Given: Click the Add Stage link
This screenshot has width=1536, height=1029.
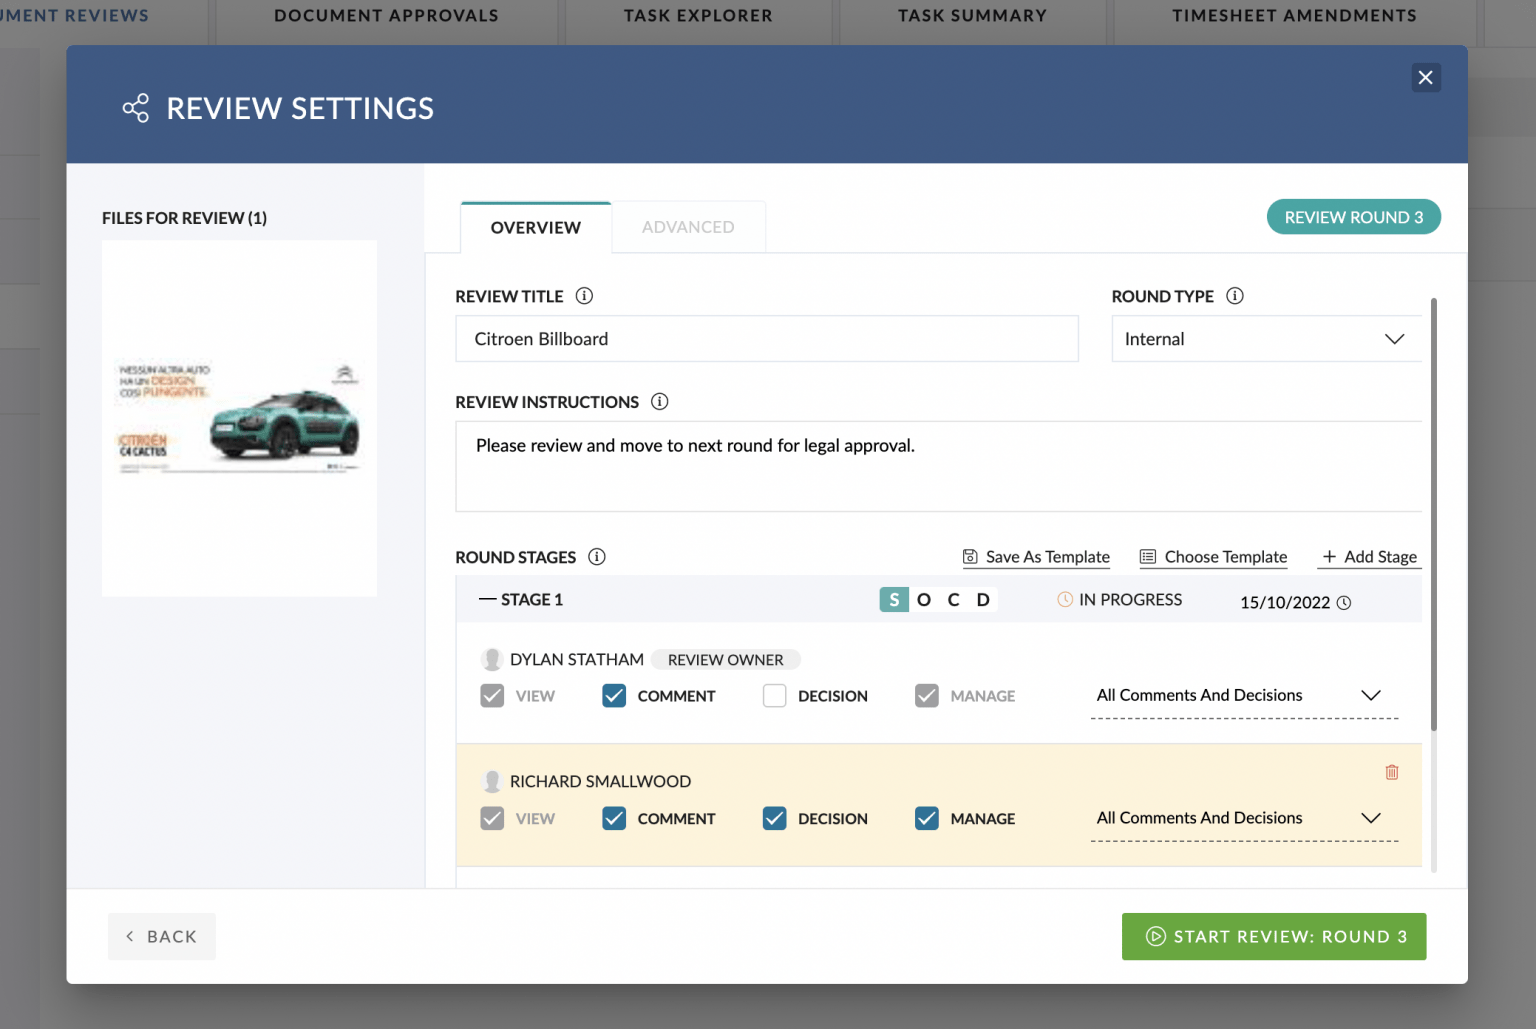Looking at the screenshot, I should (1369, 557).
